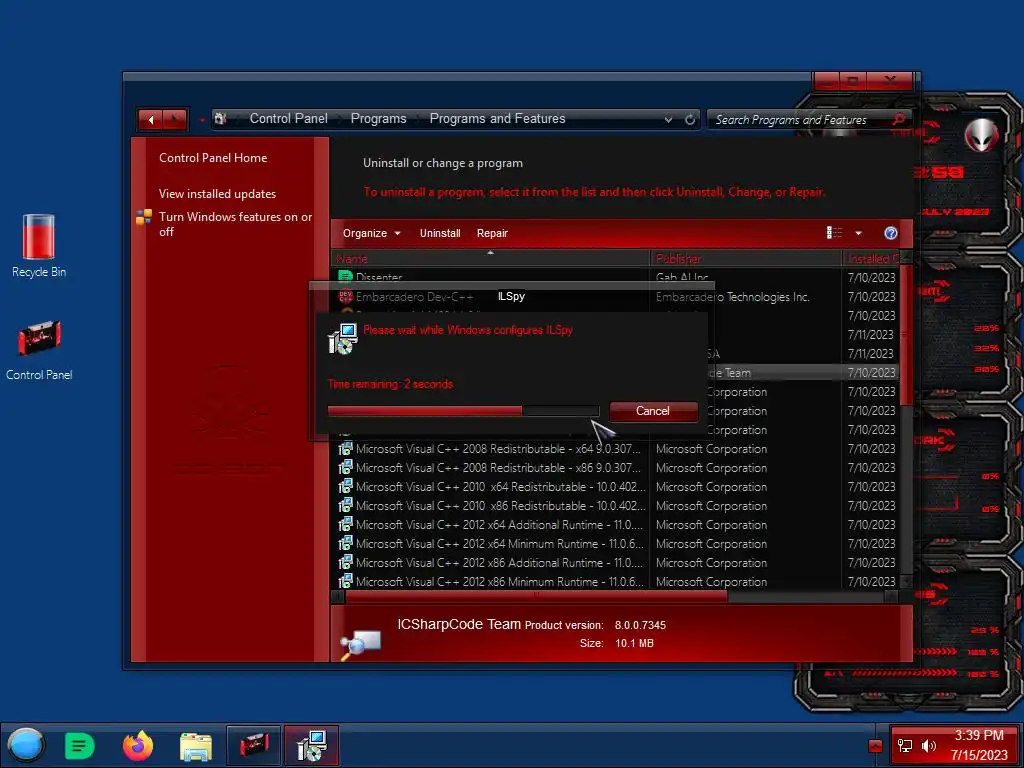Cancel the ILSpy configuration dialog
Image resolution: width=1024 pixels, height=768 pixels.
point(653,411)
